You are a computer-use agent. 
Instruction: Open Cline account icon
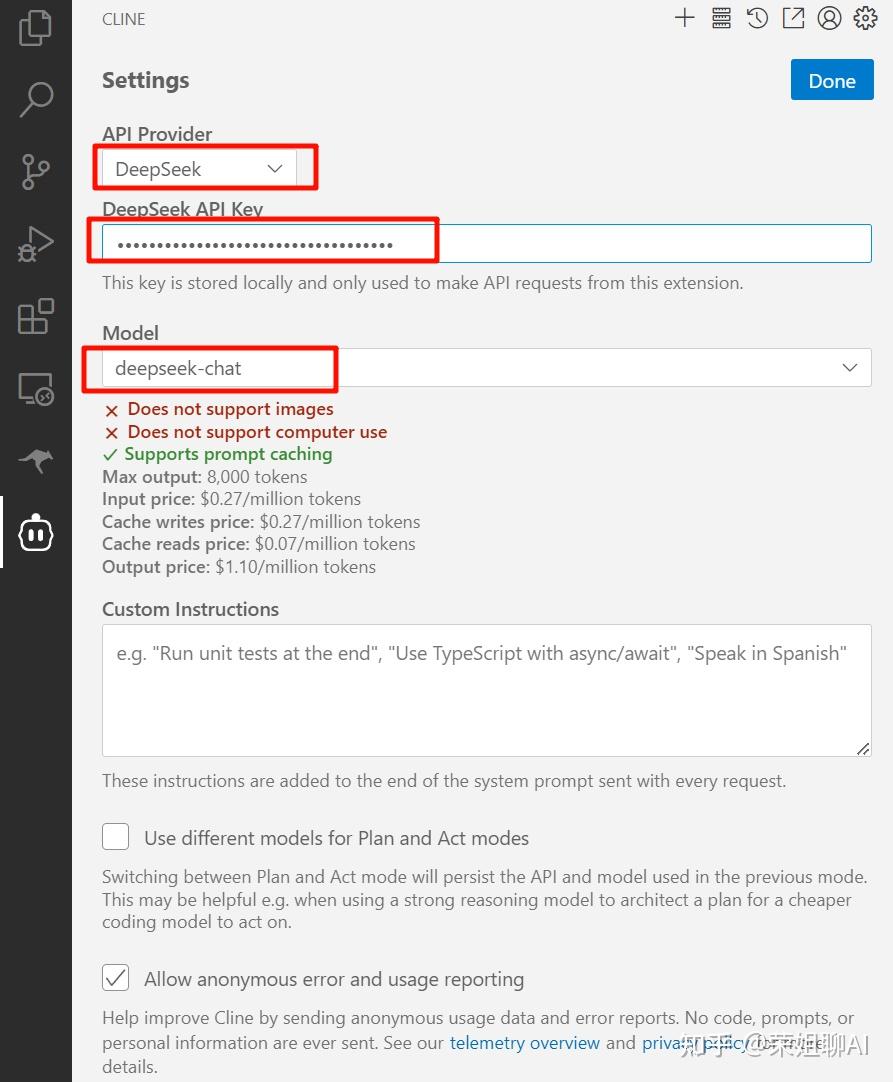829,18
